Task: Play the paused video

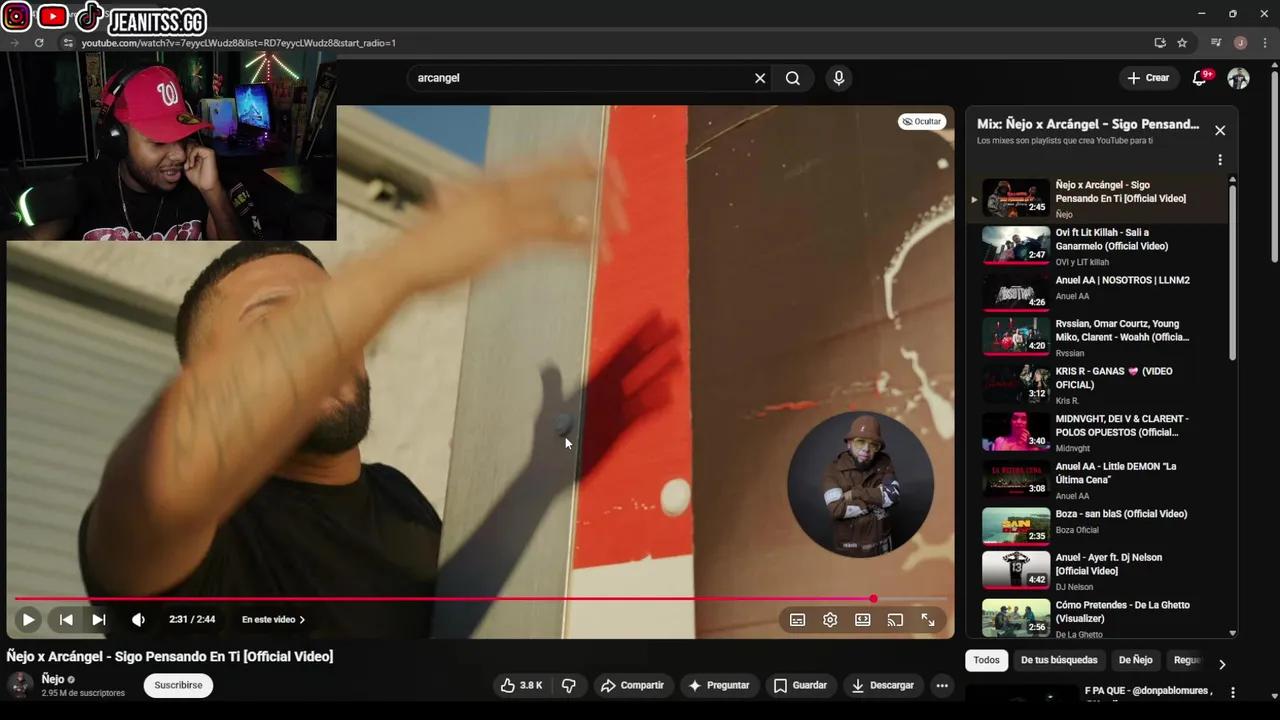Action: pyautogui.click(x=28, y=620)
